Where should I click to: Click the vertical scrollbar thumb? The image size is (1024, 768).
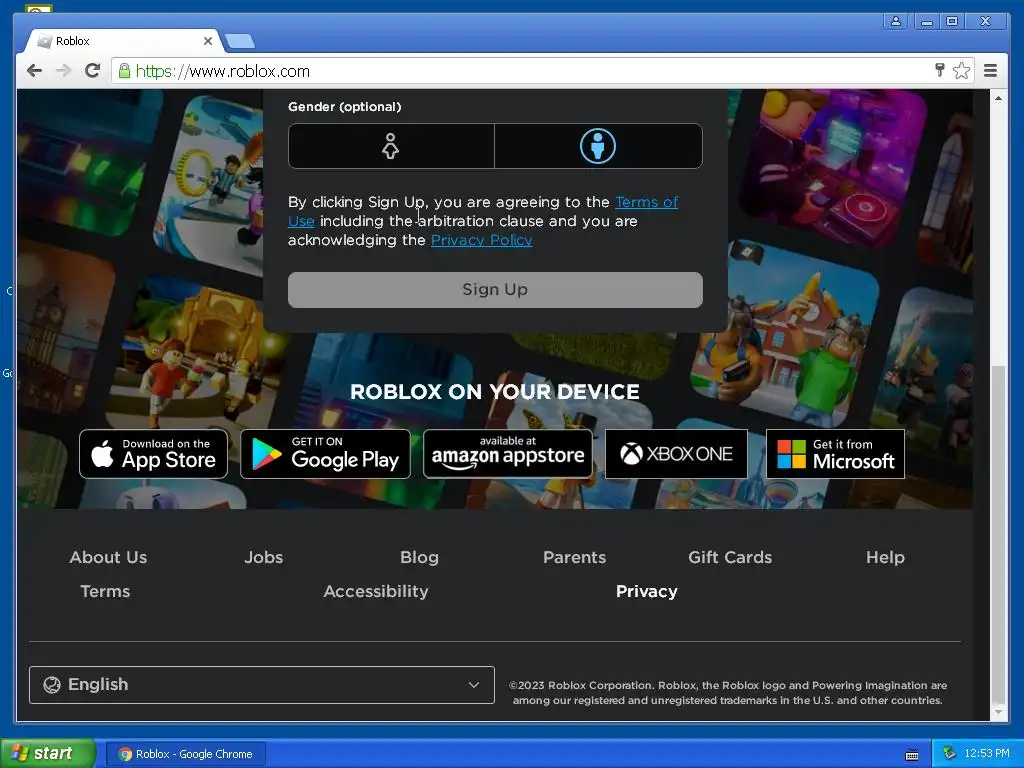(999, 536)
